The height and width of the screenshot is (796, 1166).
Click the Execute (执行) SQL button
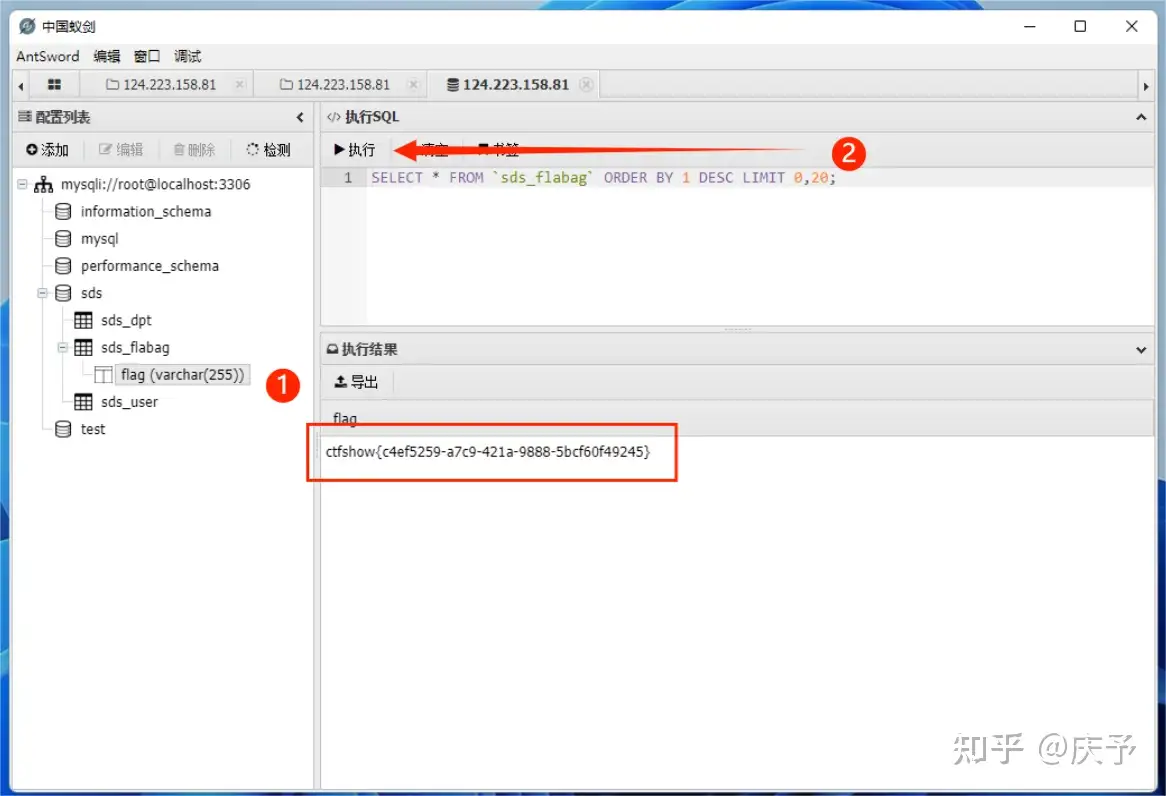point(355,150)
